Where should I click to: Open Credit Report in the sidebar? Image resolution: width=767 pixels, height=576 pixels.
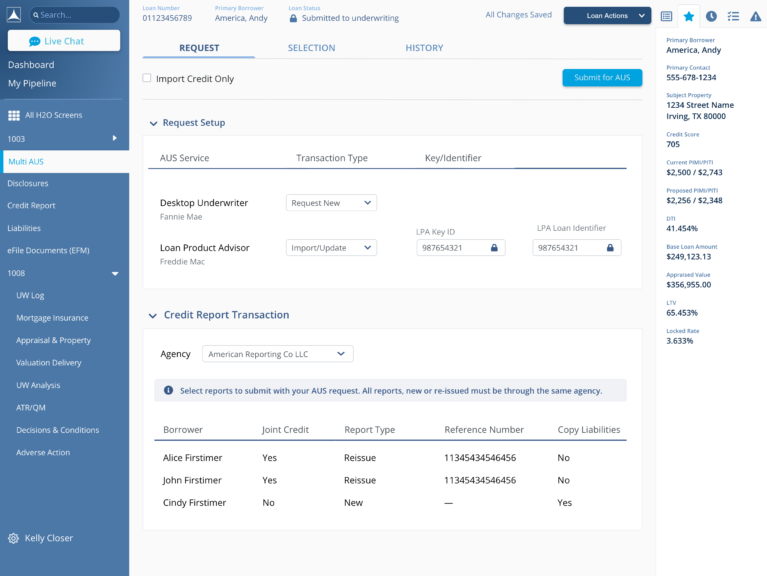click(x=31, y=205)
